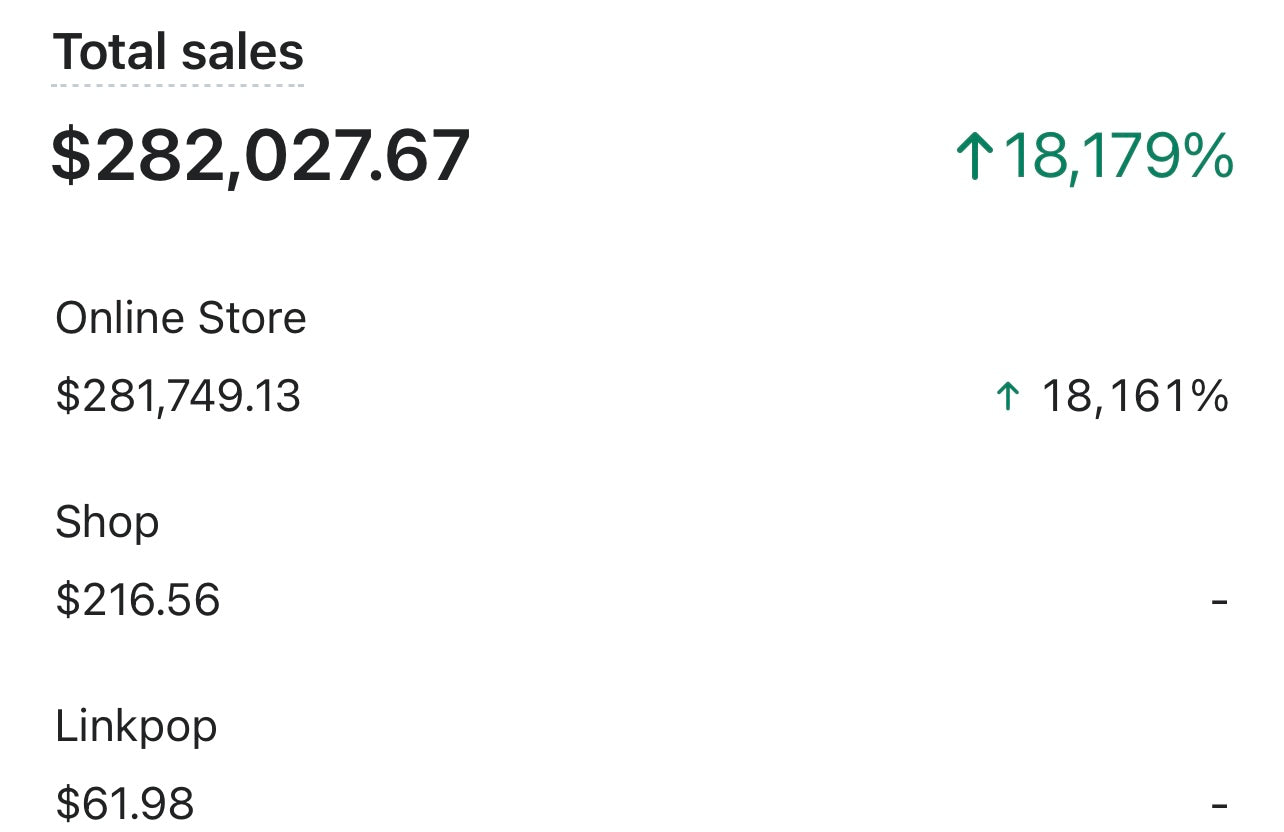Select the $216.56 Shop amount
Screen dimensions: 1284x832
click(138, 600)
